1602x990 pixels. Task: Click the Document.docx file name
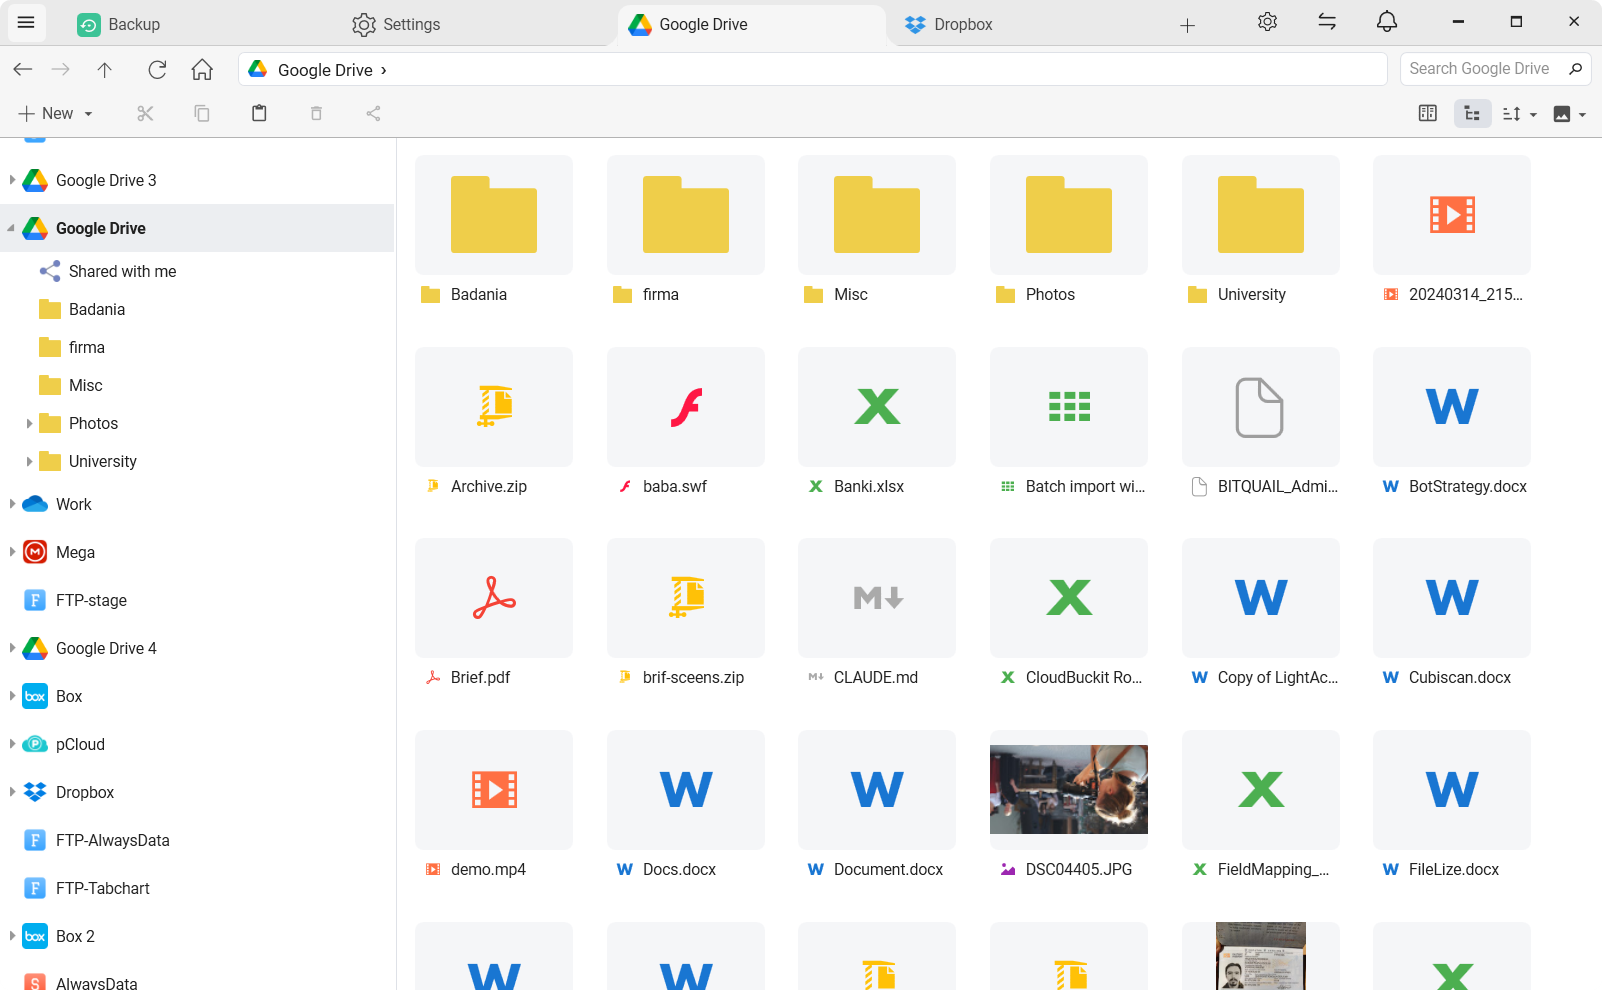(888, 870)
